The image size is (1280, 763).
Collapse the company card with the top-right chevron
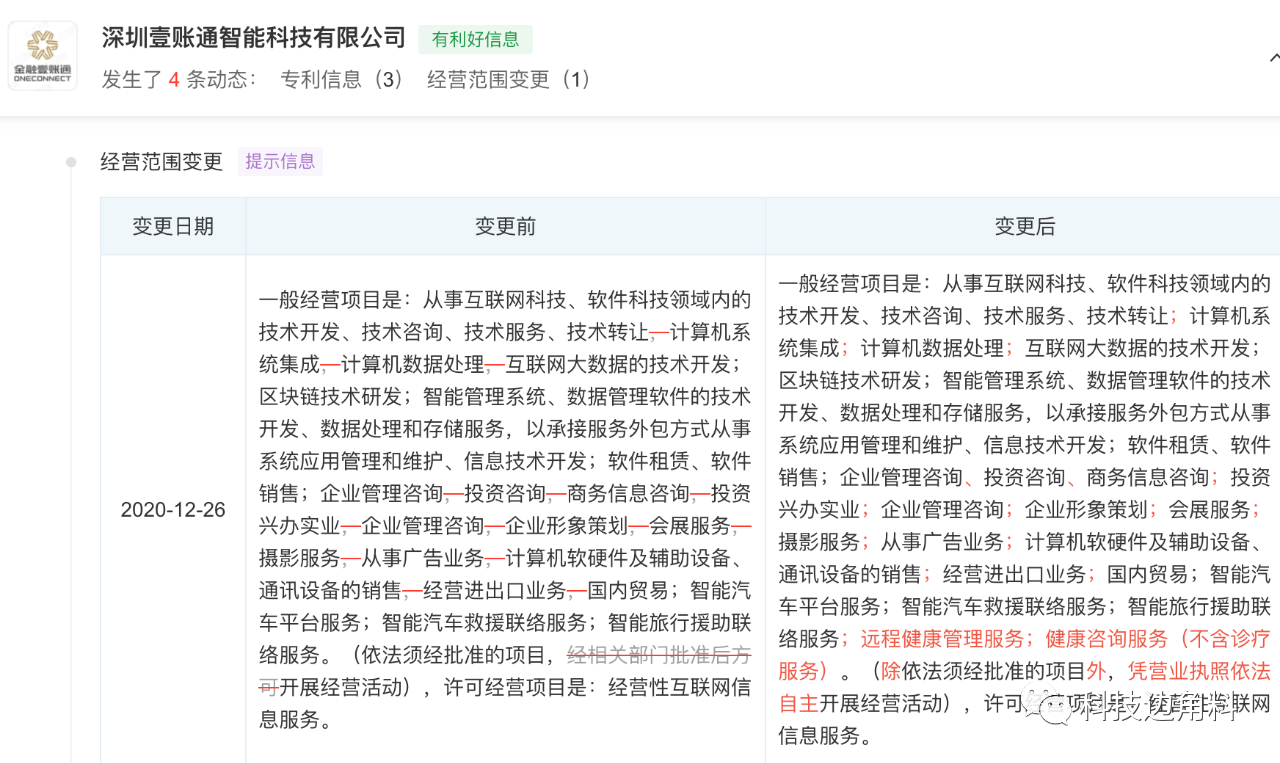pos(1275,57)
